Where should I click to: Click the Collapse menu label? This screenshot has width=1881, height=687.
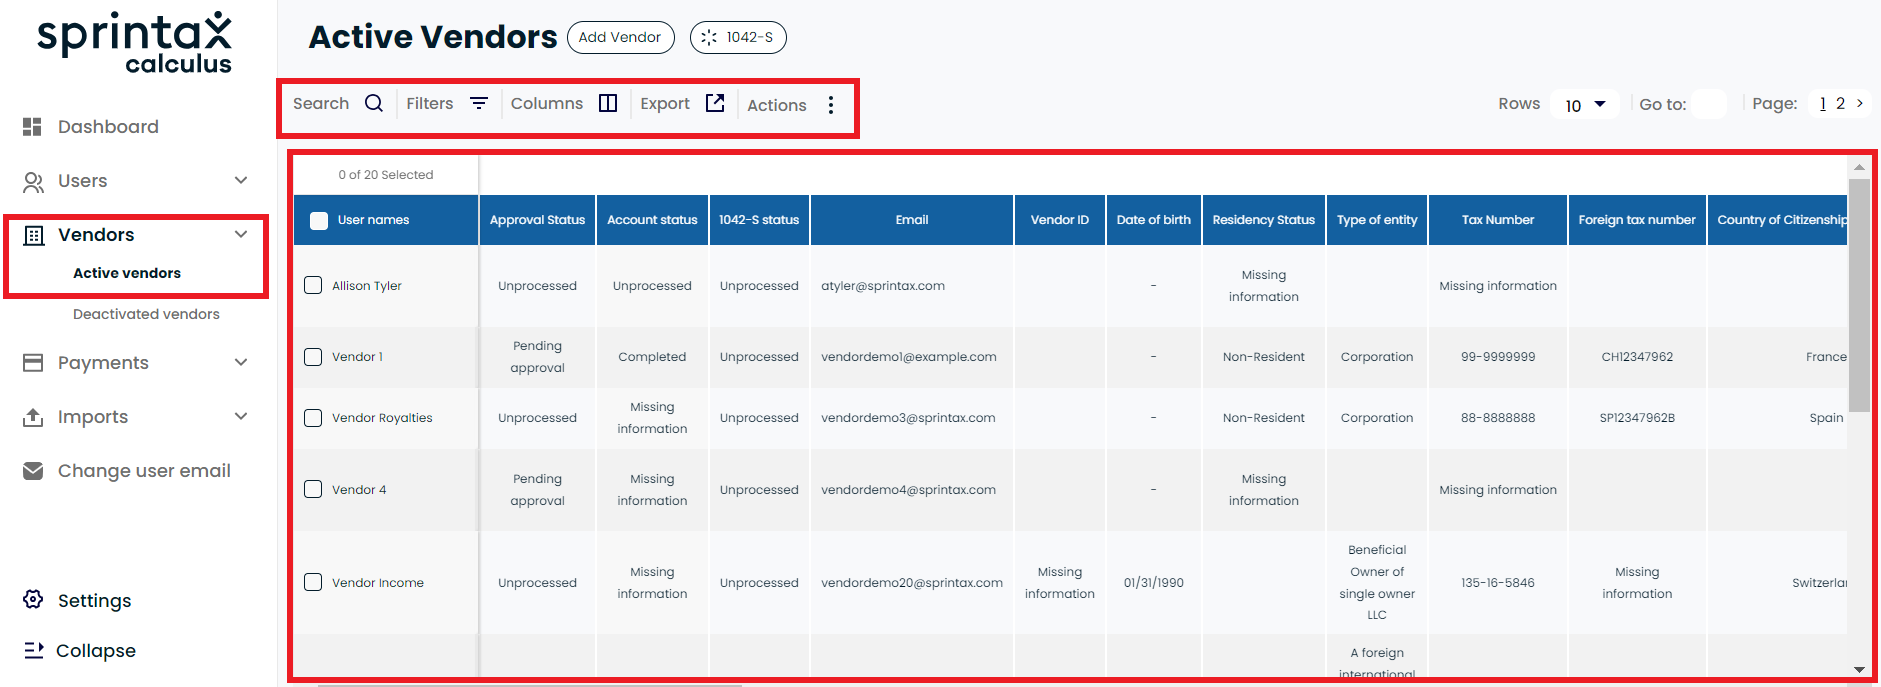(96, 651)
